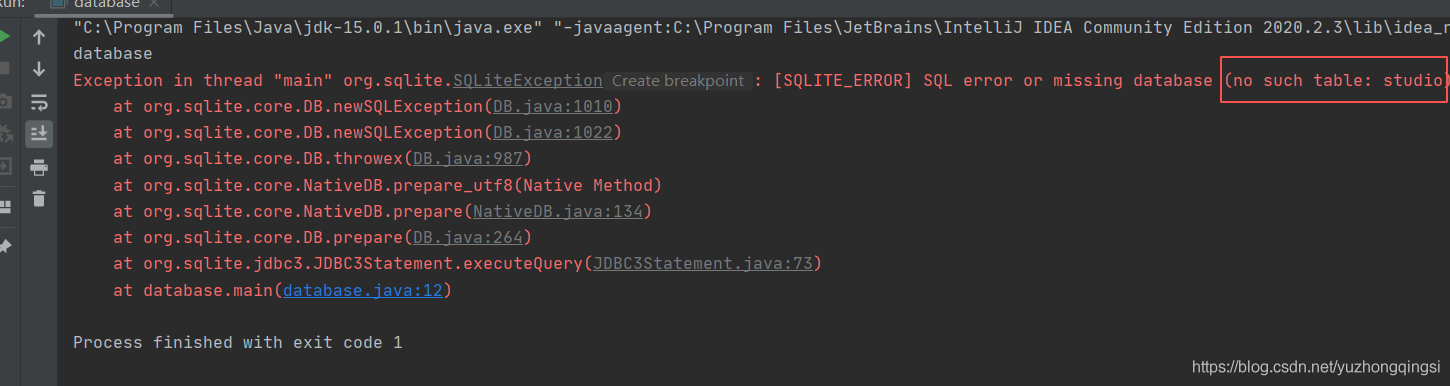1450x386 pixels.
Task: Click the layout restore icon in left strip
Action: tap(4, 206)
